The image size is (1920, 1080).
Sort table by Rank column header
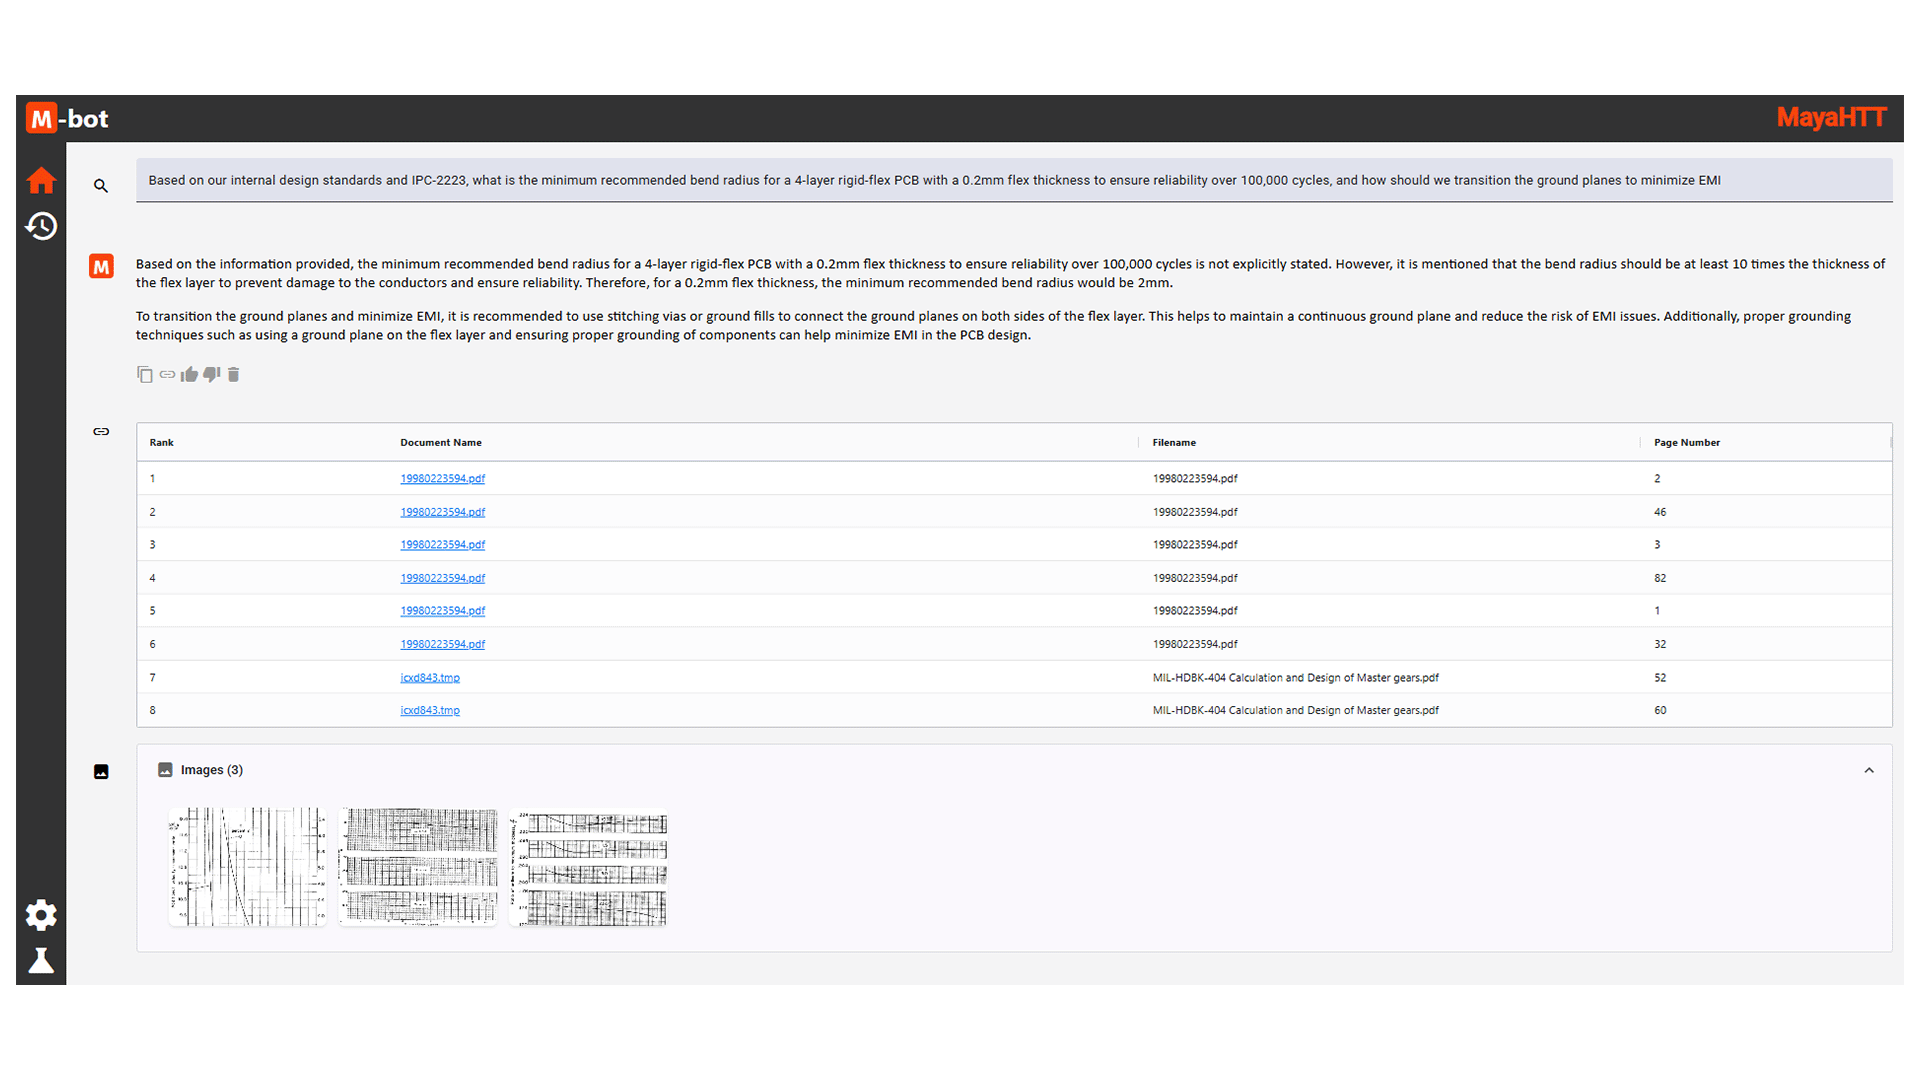pyautogui.click(x=162, y=442)
